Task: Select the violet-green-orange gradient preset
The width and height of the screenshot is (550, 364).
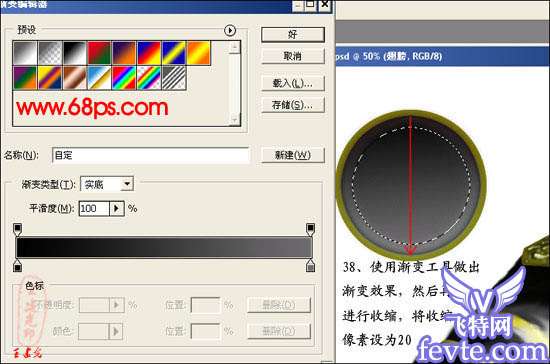Action: pyautogui.click(x=25, y=78)
